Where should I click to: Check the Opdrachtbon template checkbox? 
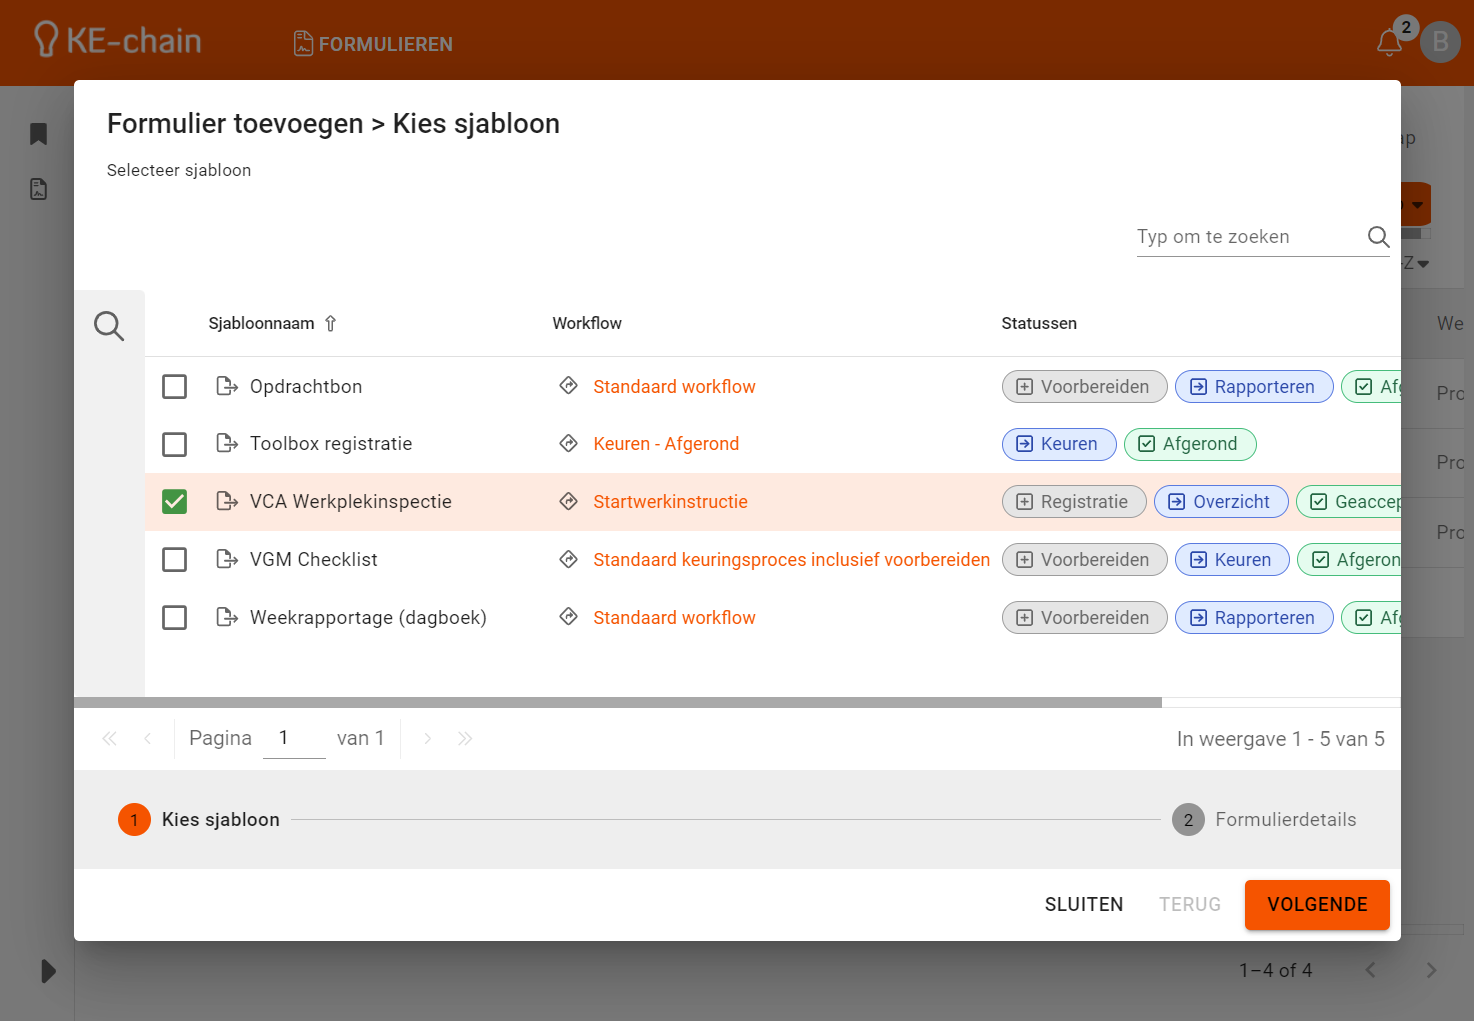pos(175,387)
